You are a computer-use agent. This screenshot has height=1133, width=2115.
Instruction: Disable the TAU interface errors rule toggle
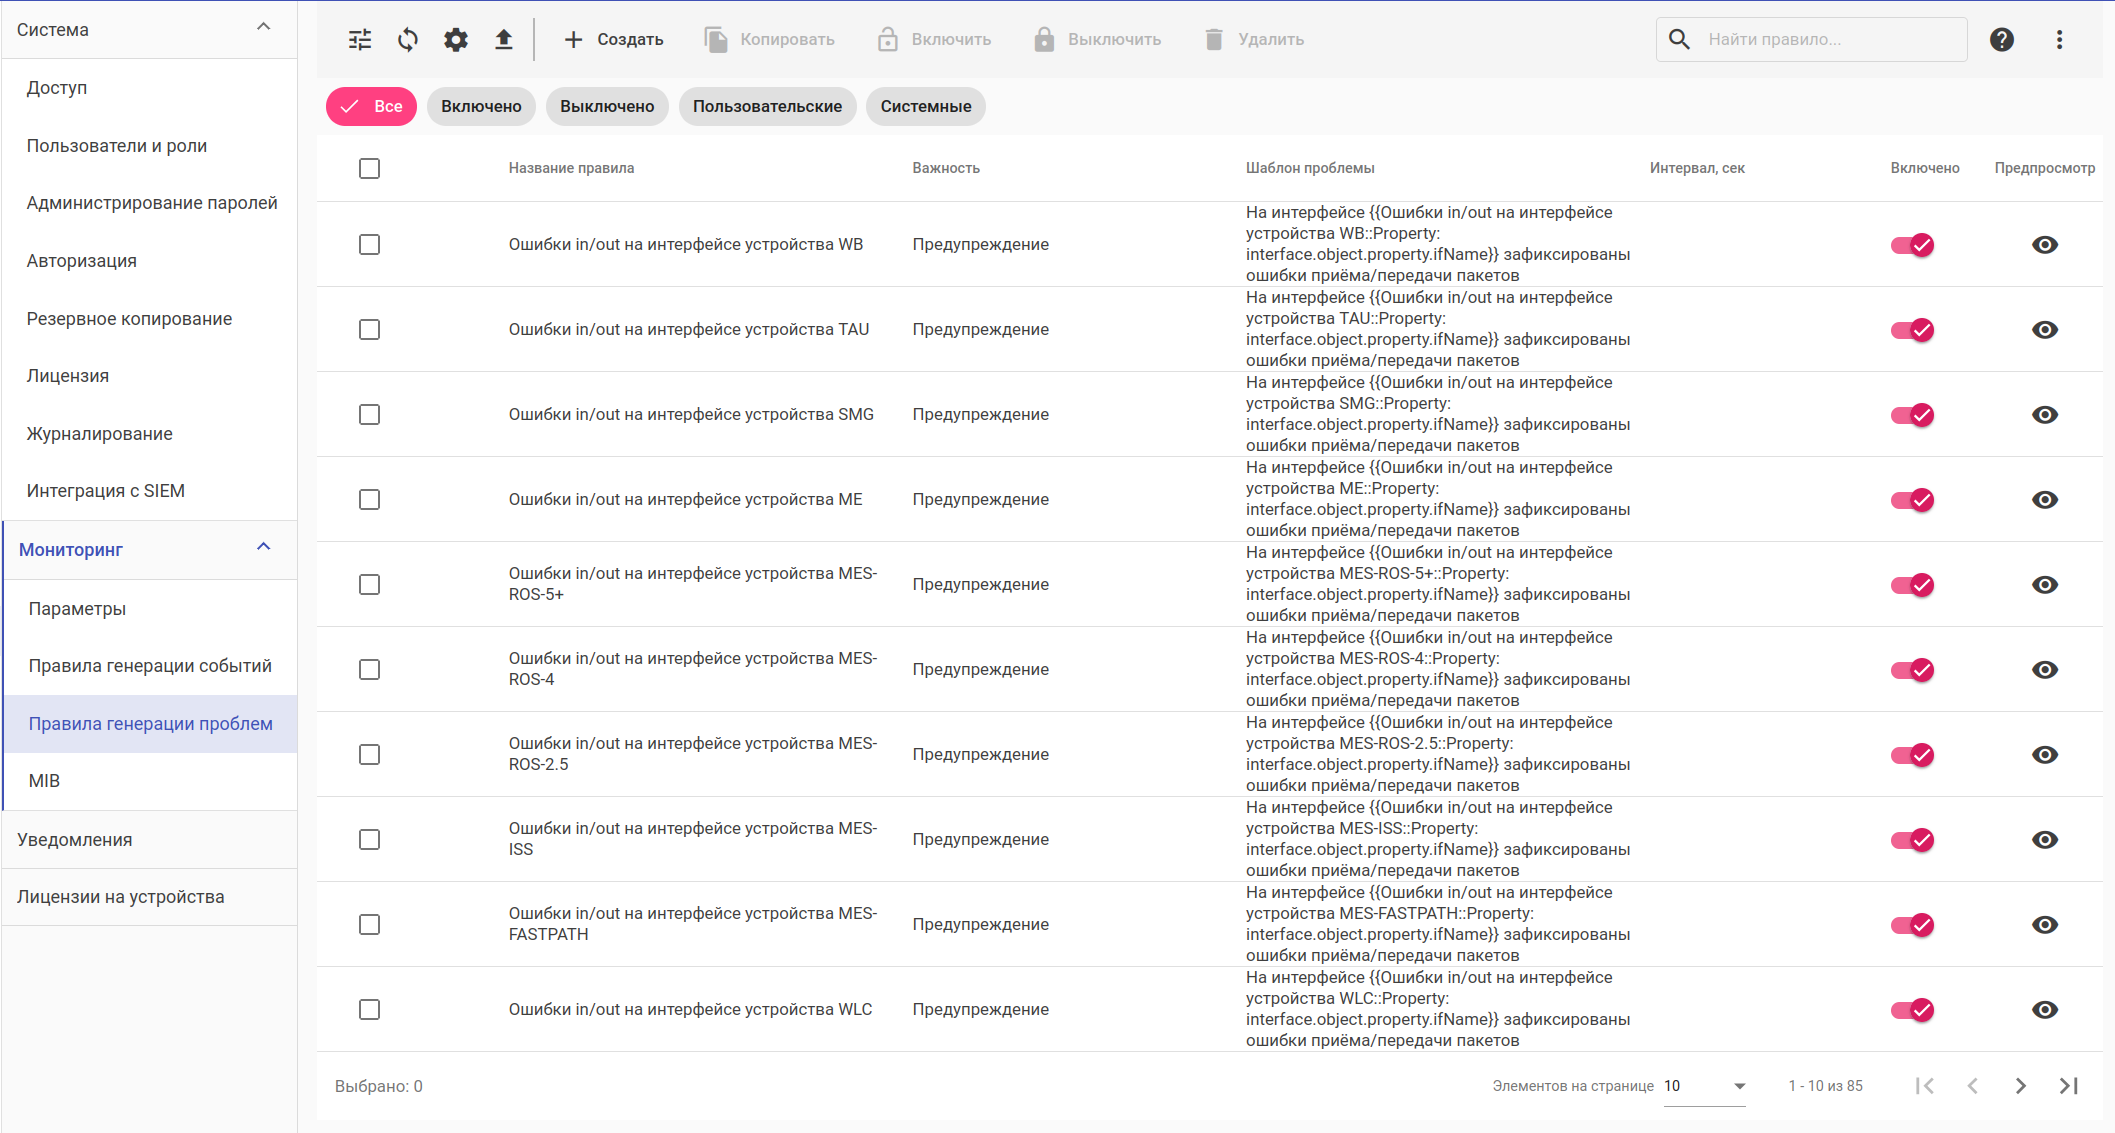click(1912, 330)
